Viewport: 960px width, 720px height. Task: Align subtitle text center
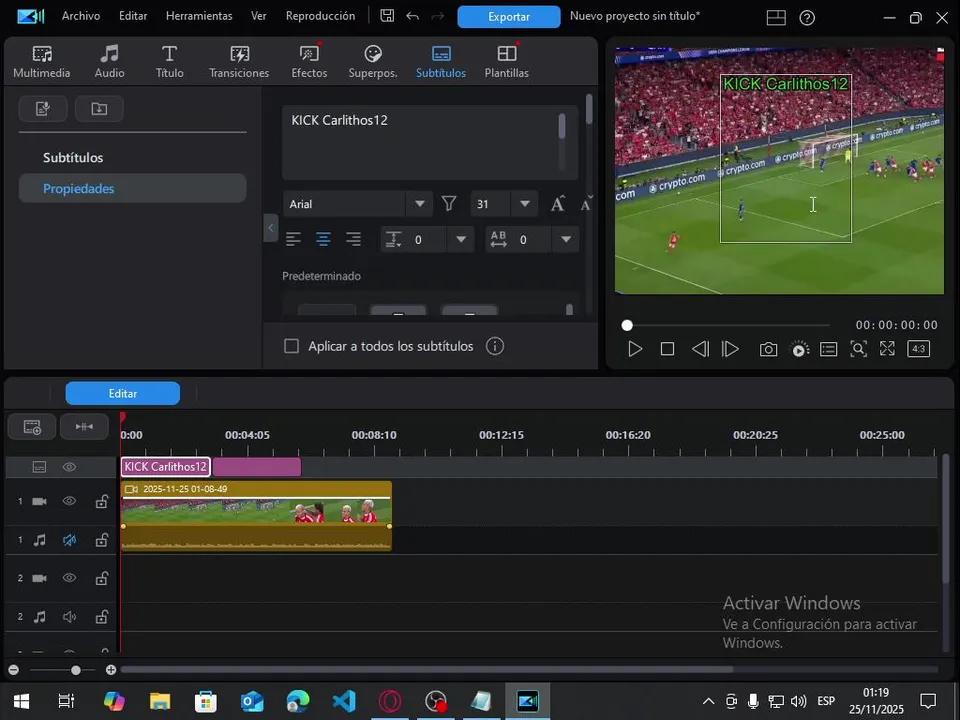coord(323,239)
